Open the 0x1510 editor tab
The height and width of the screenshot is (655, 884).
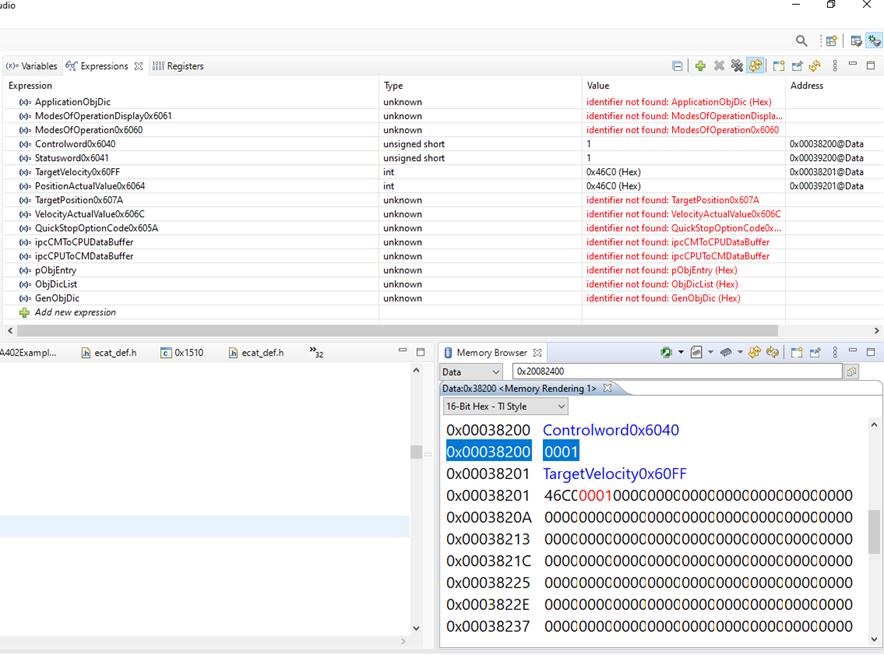(182, 353)
